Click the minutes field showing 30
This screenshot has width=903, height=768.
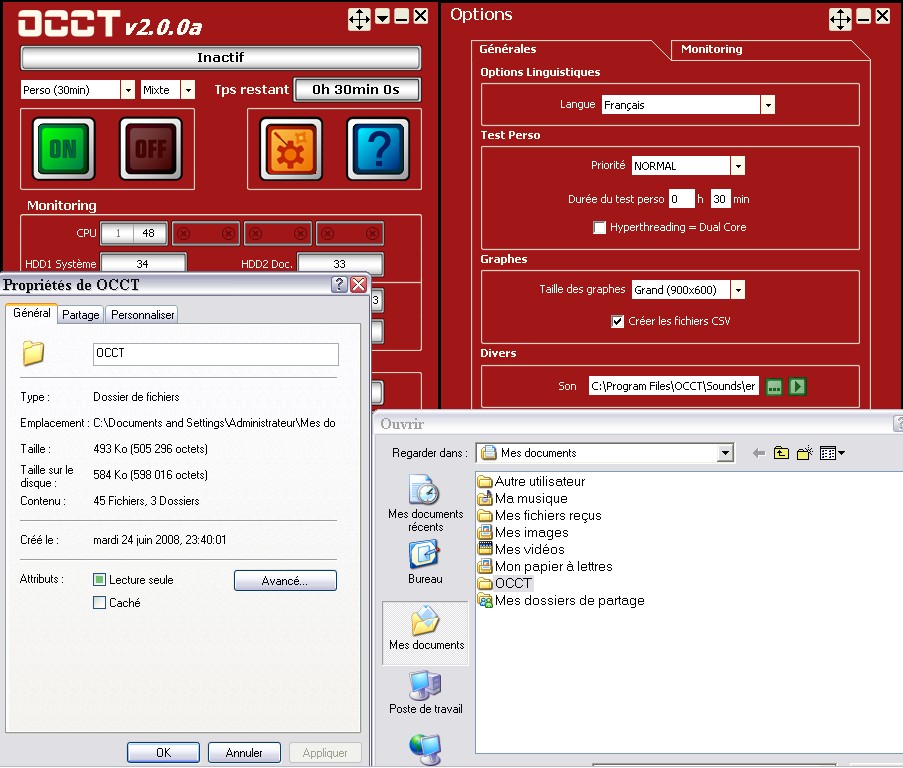pyautogui.click(x=720, y=199)
